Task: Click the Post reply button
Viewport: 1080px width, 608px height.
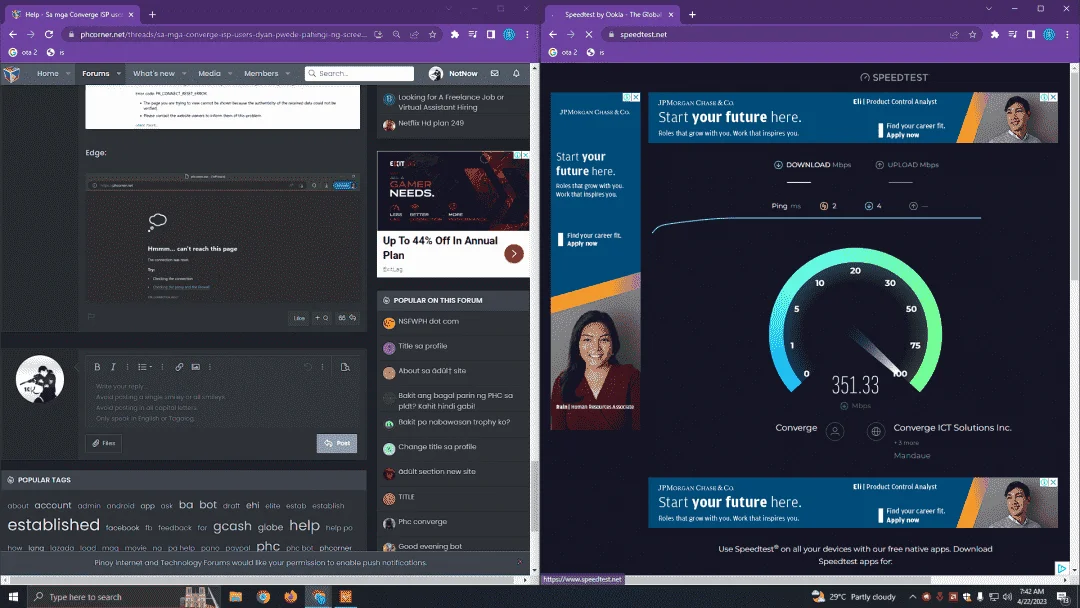Action: point(337,443)
